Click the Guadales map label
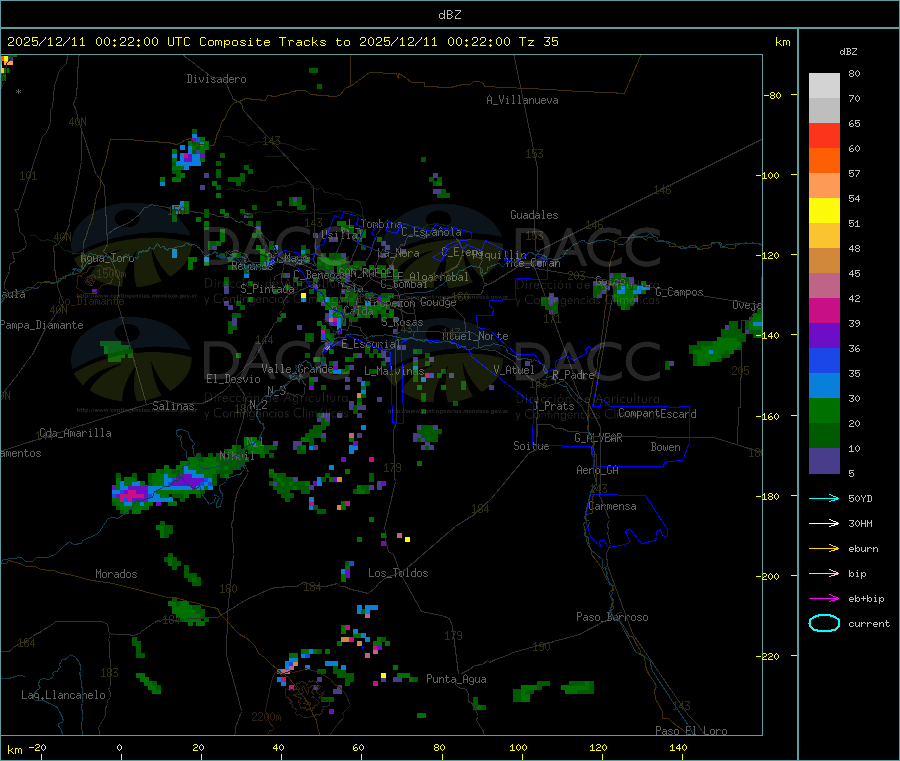Viewport: 900px width, 761px height. [x=534, y=215]
